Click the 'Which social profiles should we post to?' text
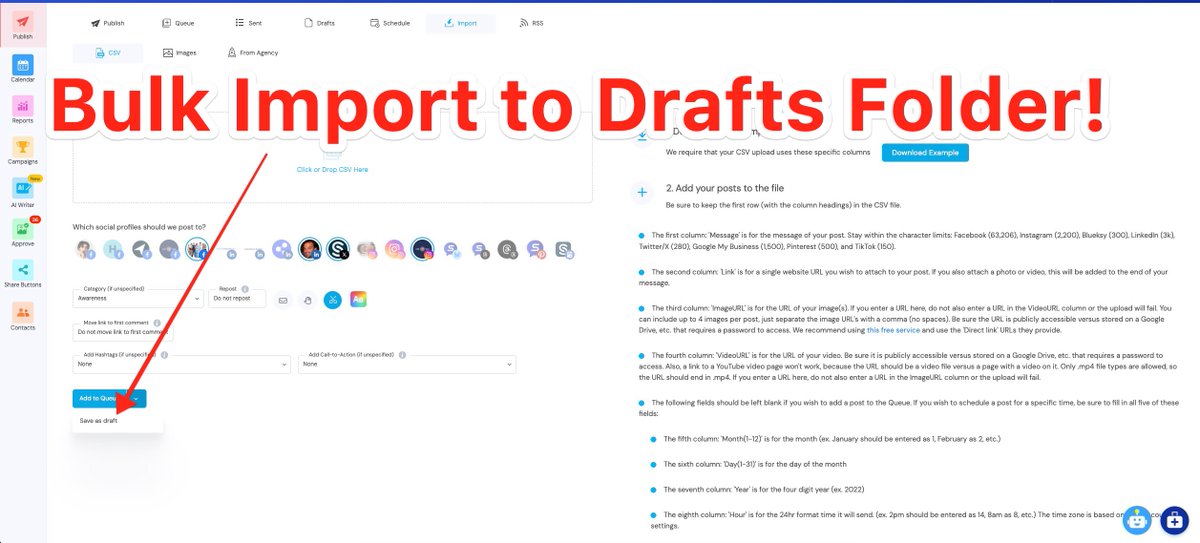 [x=140, y=227]
